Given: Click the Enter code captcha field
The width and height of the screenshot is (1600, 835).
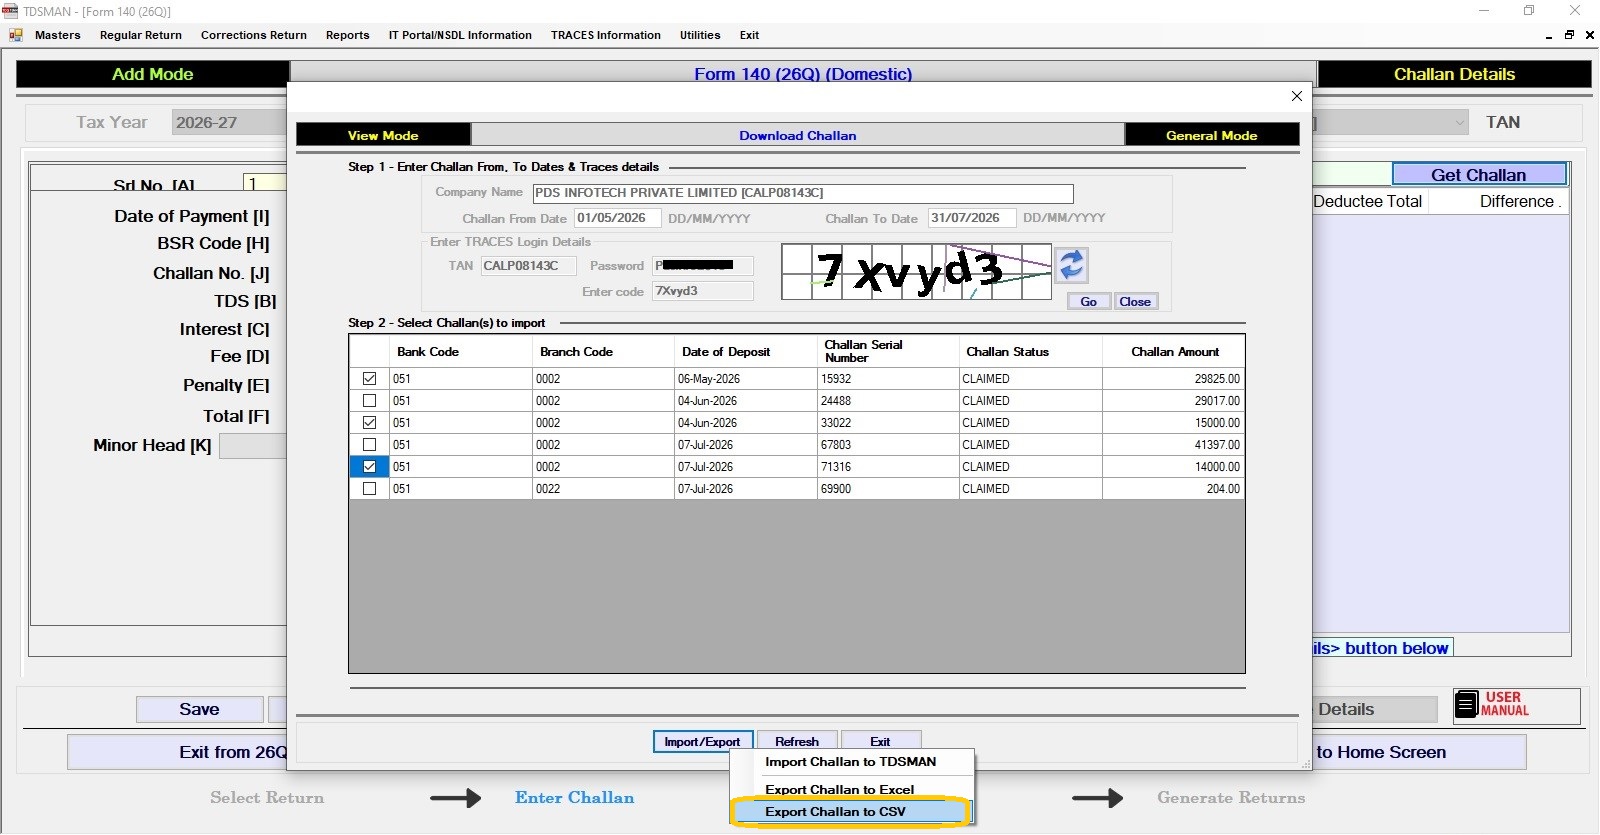Looking at the screenshot, I should coord(703,291).
